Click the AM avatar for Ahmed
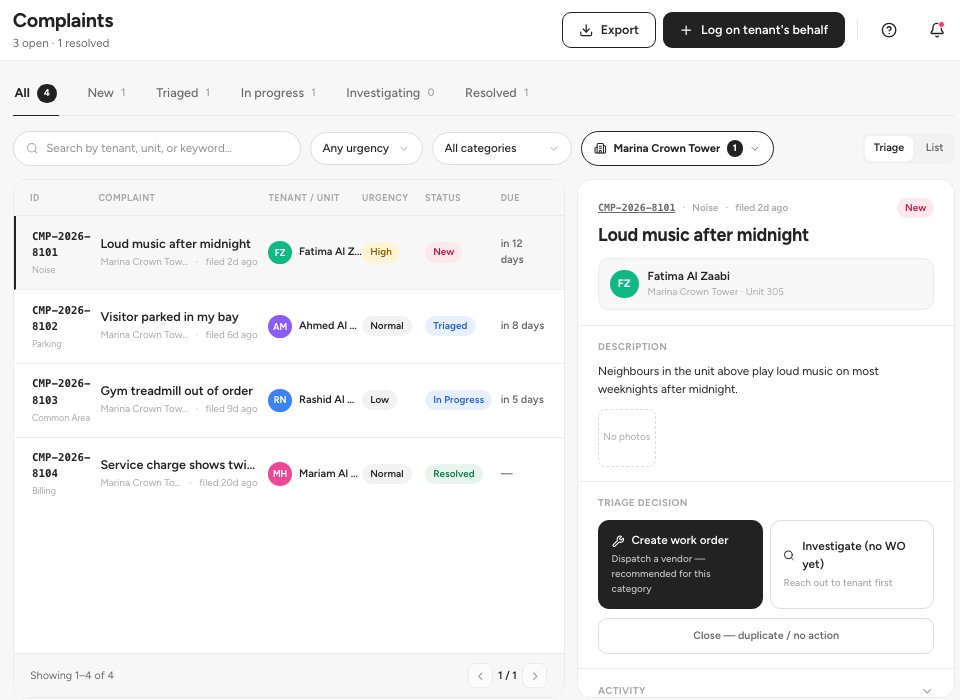 [x=280, y=326]
